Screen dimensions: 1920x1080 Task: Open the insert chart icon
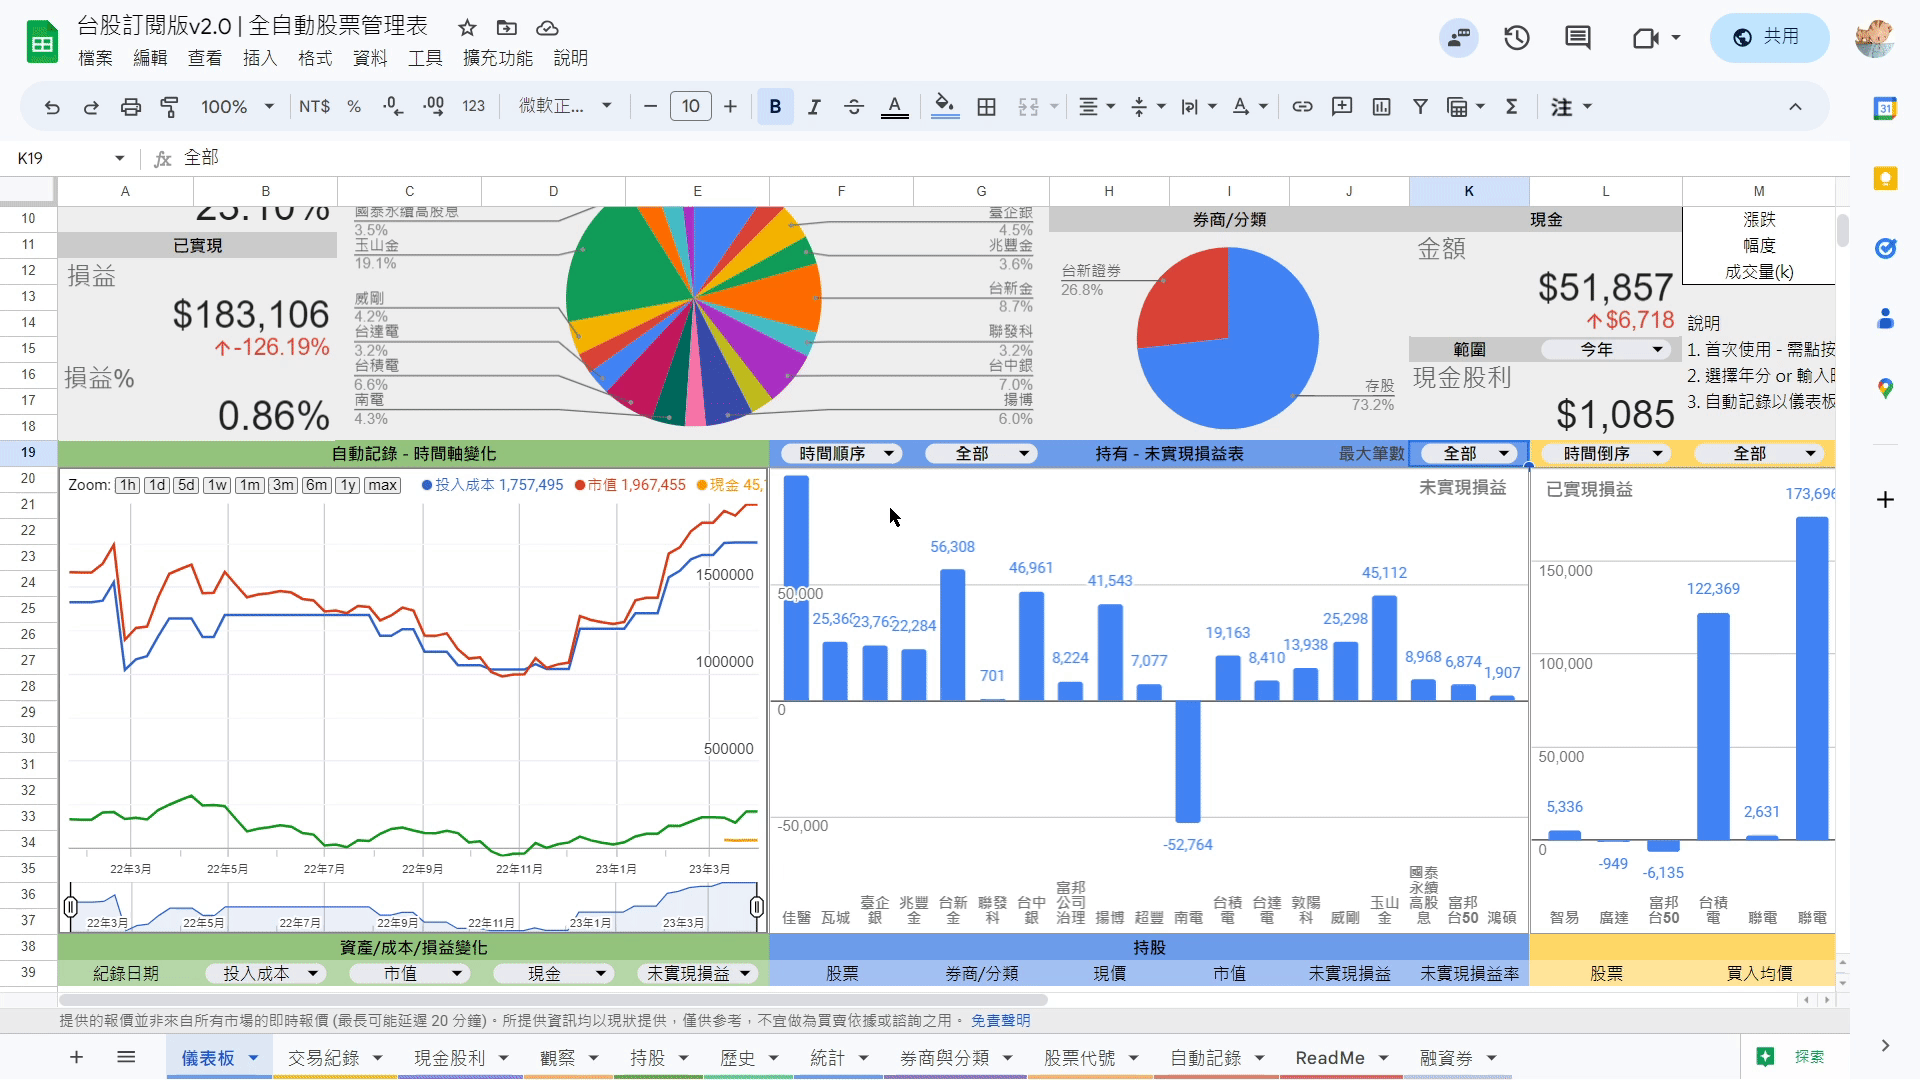point(1381,107)
